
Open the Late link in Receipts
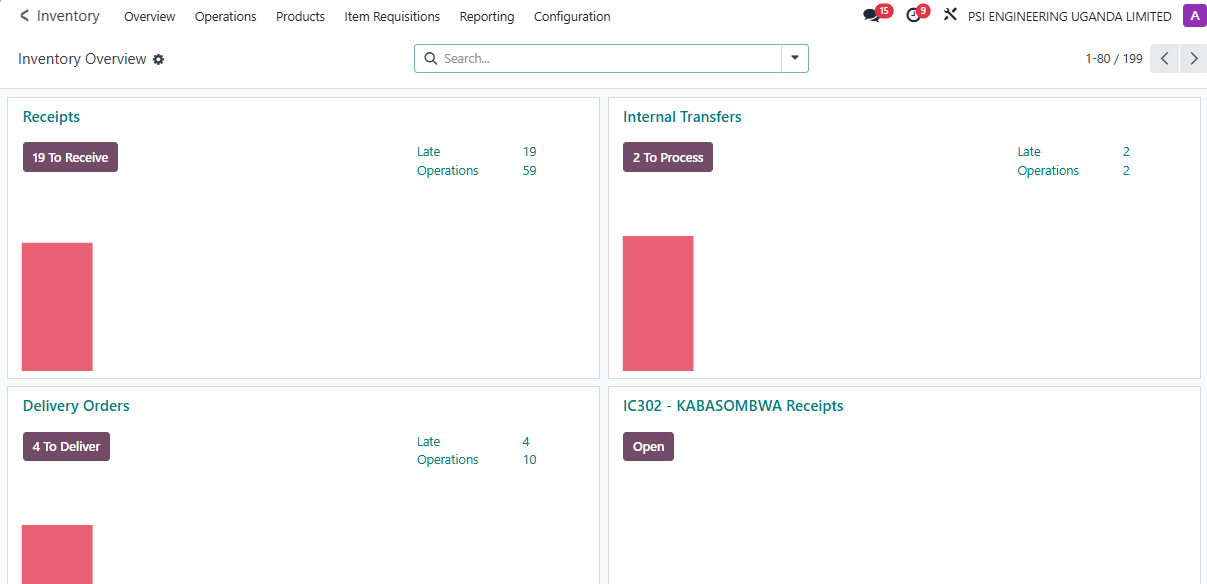coord(428,152)
